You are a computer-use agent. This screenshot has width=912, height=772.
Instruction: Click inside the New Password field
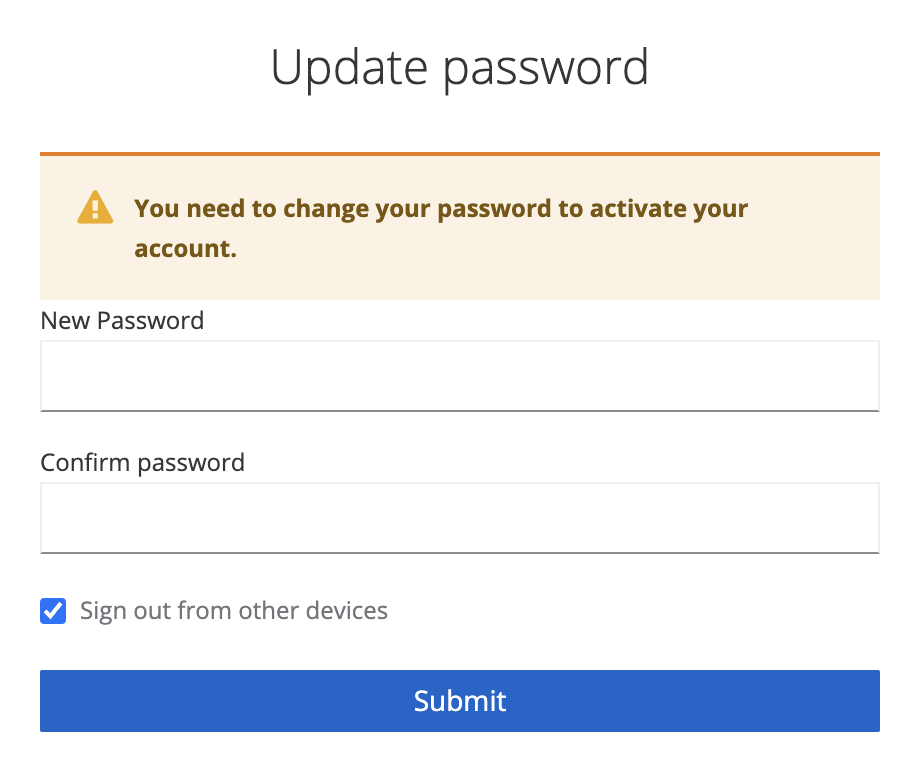pyautogui.click(x=459, y=375)
